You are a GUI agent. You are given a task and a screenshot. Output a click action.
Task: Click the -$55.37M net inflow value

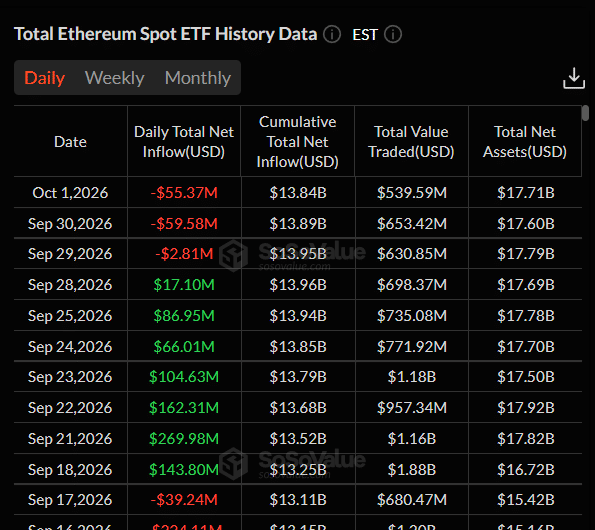[x=184, y=192]
